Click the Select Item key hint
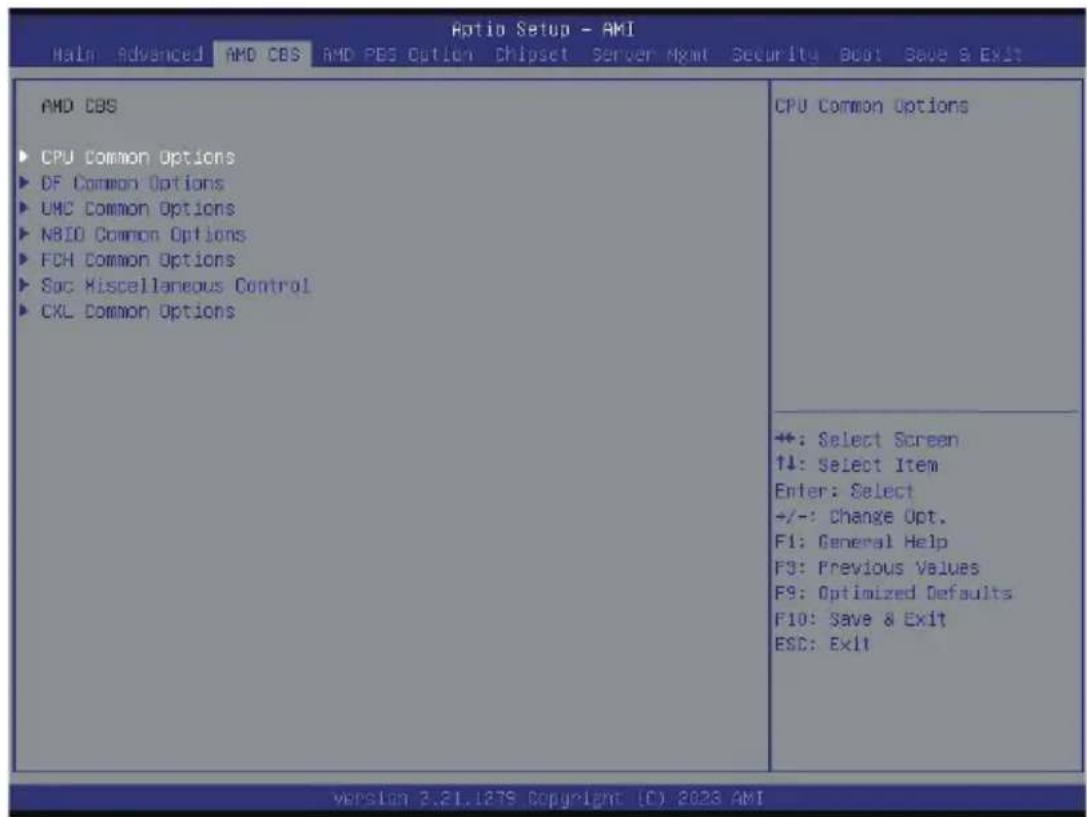 click(856, 465)
